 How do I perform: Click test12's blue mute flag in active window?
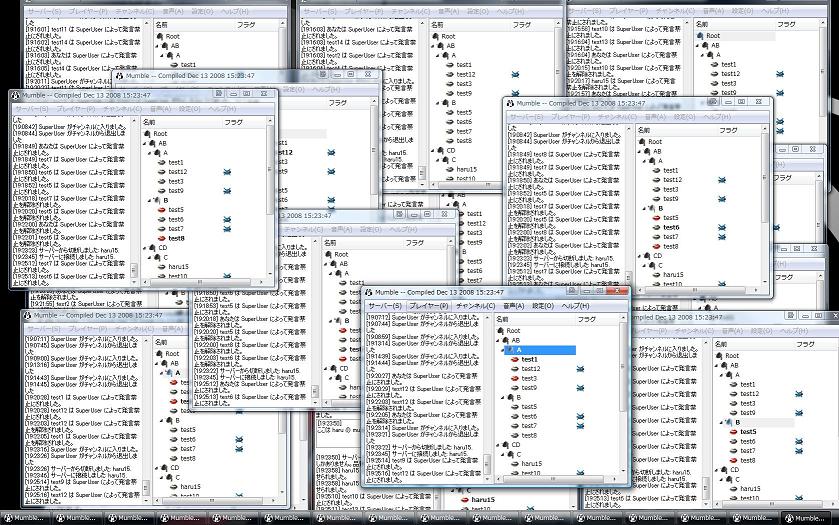(580, 369)
